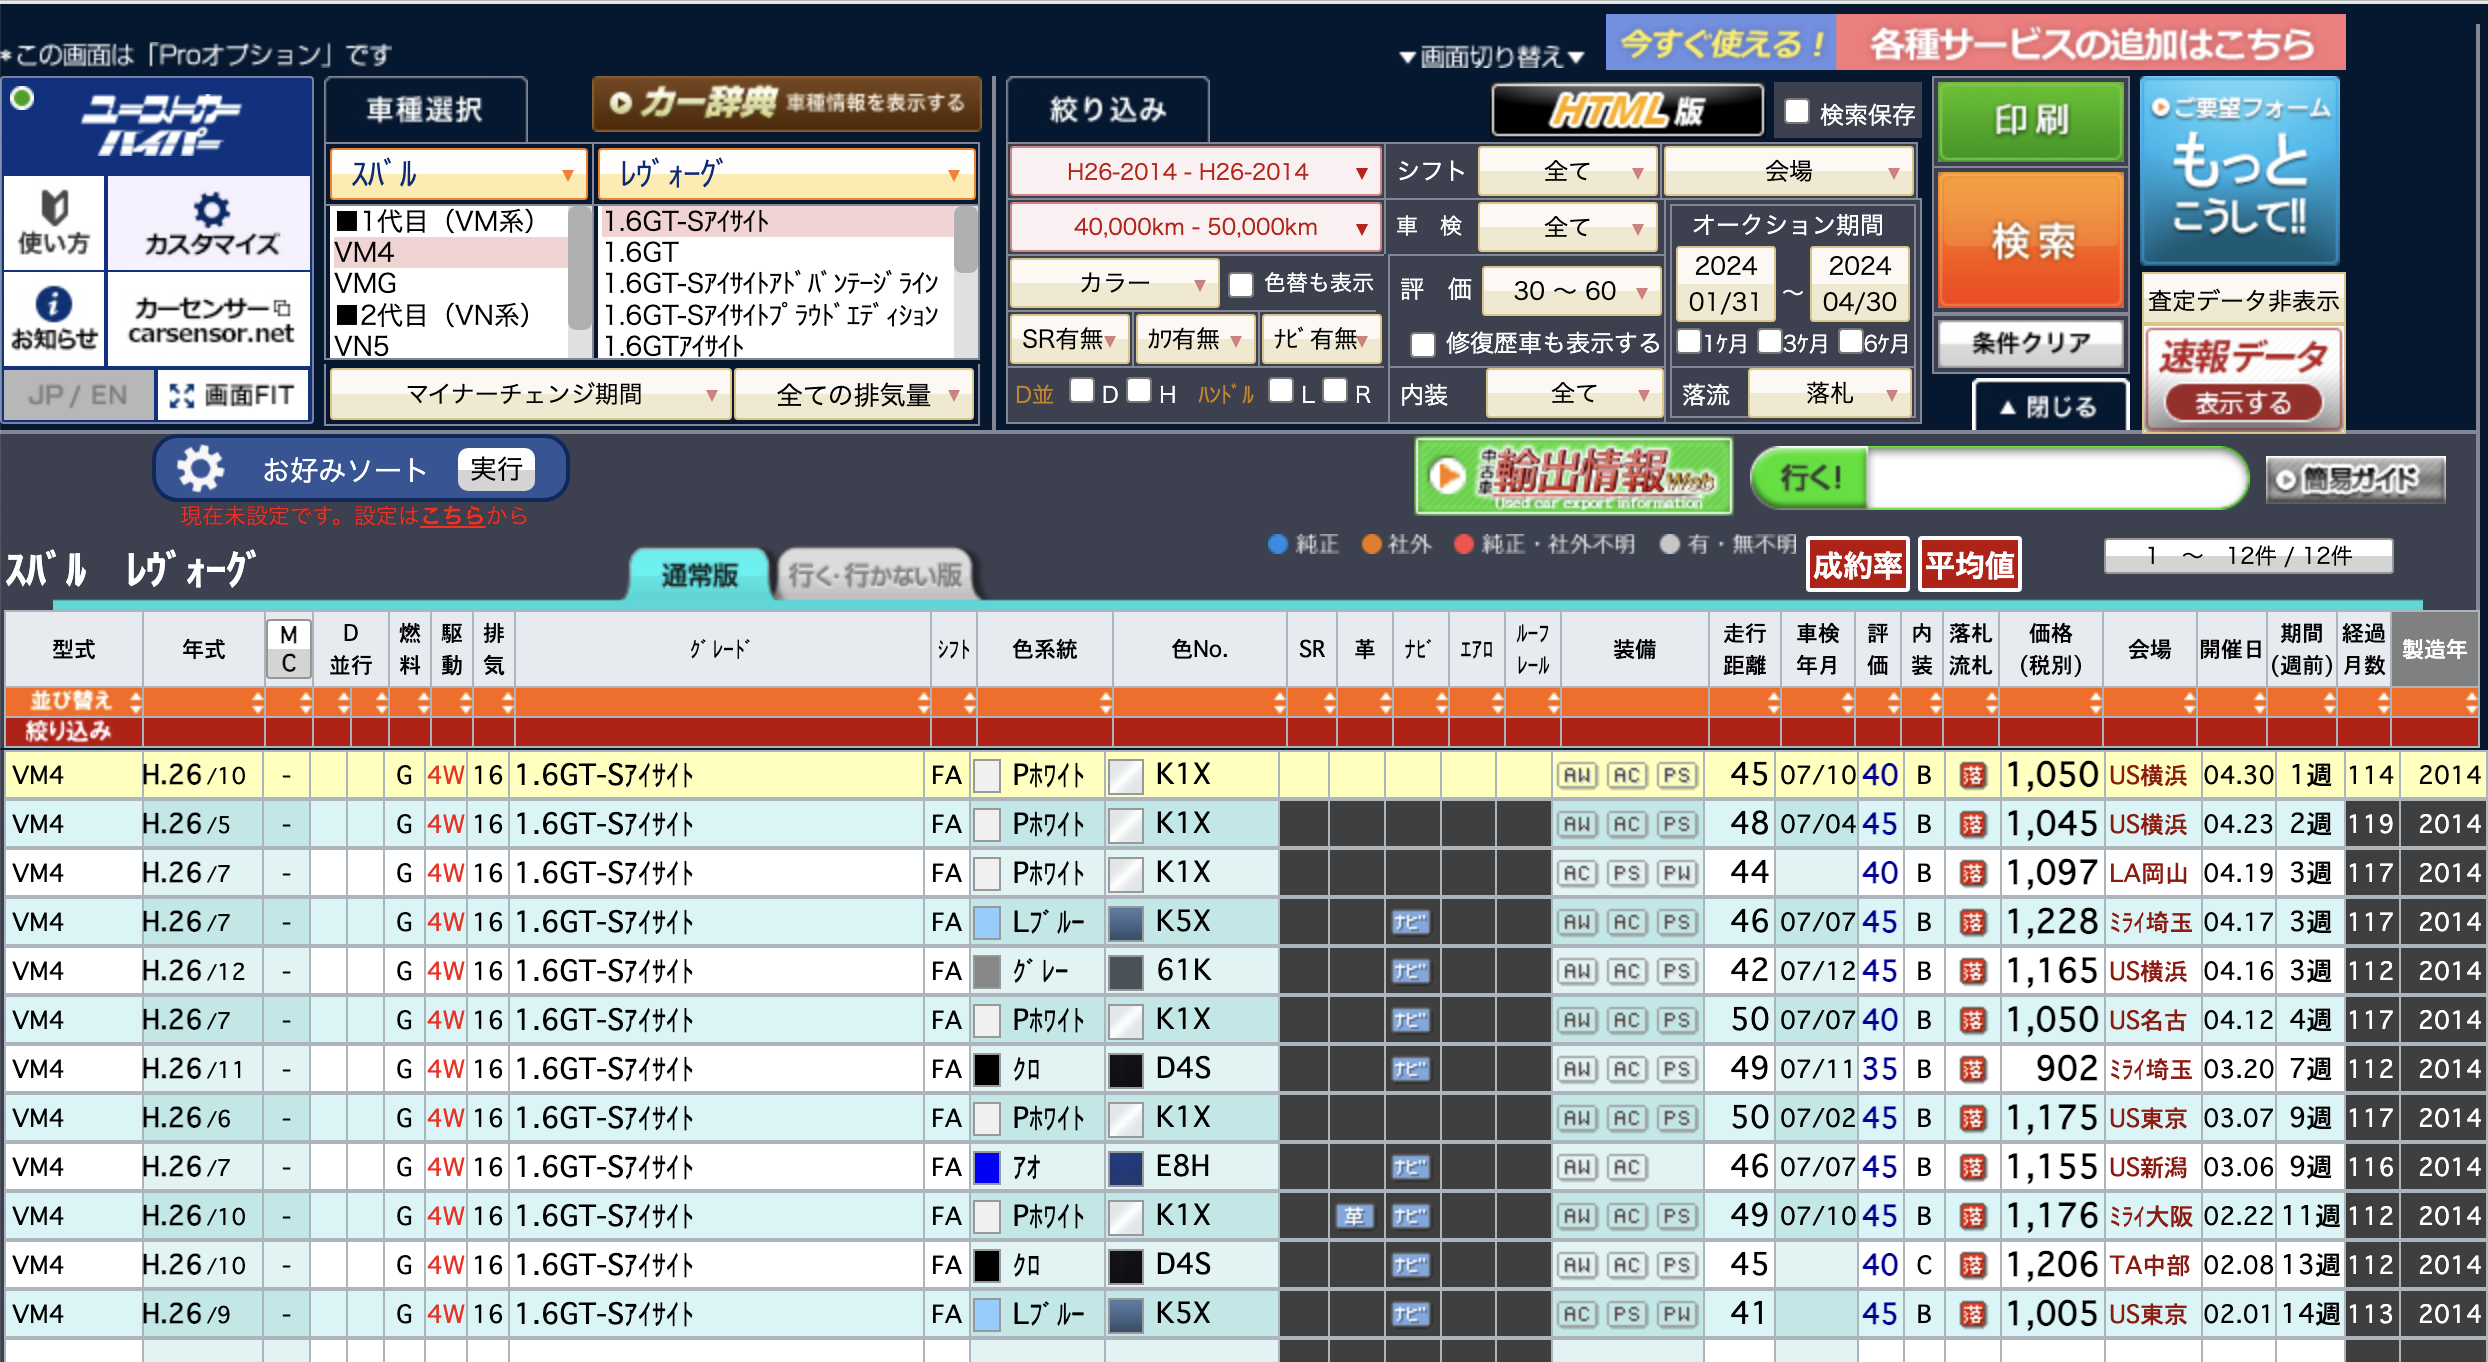Open the H26-2014 year range dropdown

(x=1195, y=172)
